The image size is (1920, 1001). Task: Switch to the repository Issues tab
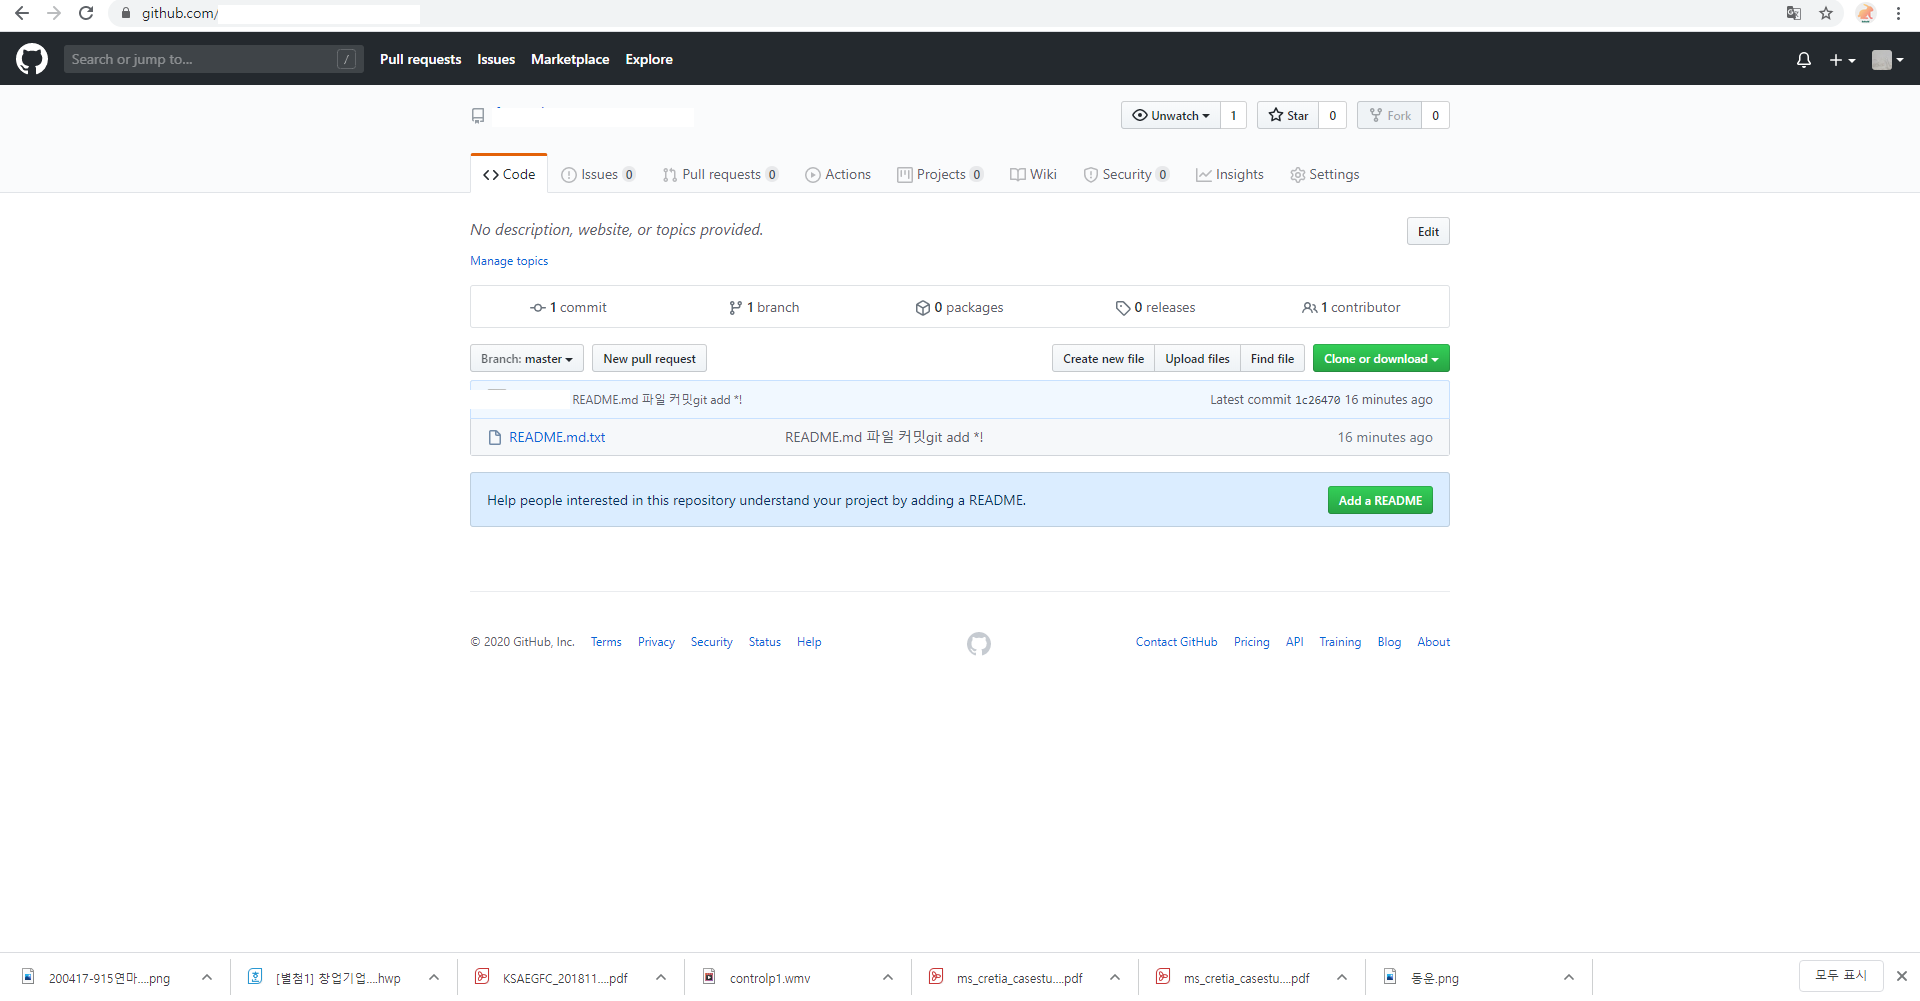pos(598,174)
